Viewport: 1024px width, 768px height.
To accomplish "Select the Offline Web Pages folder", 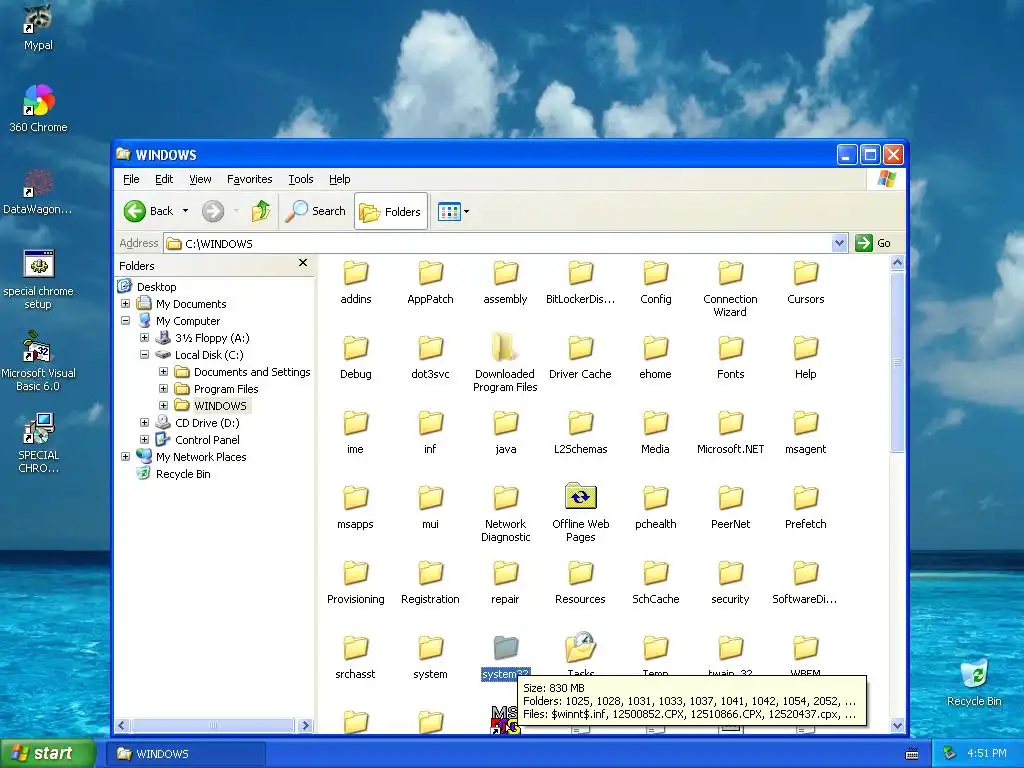I will (580, 514).
